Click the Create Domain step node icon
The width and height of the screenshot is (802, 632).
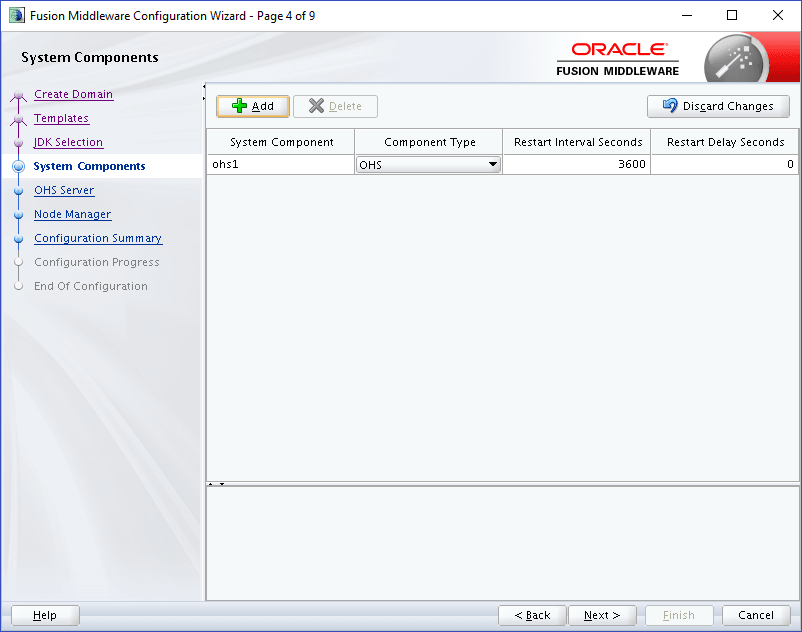[x=18, y=96]
